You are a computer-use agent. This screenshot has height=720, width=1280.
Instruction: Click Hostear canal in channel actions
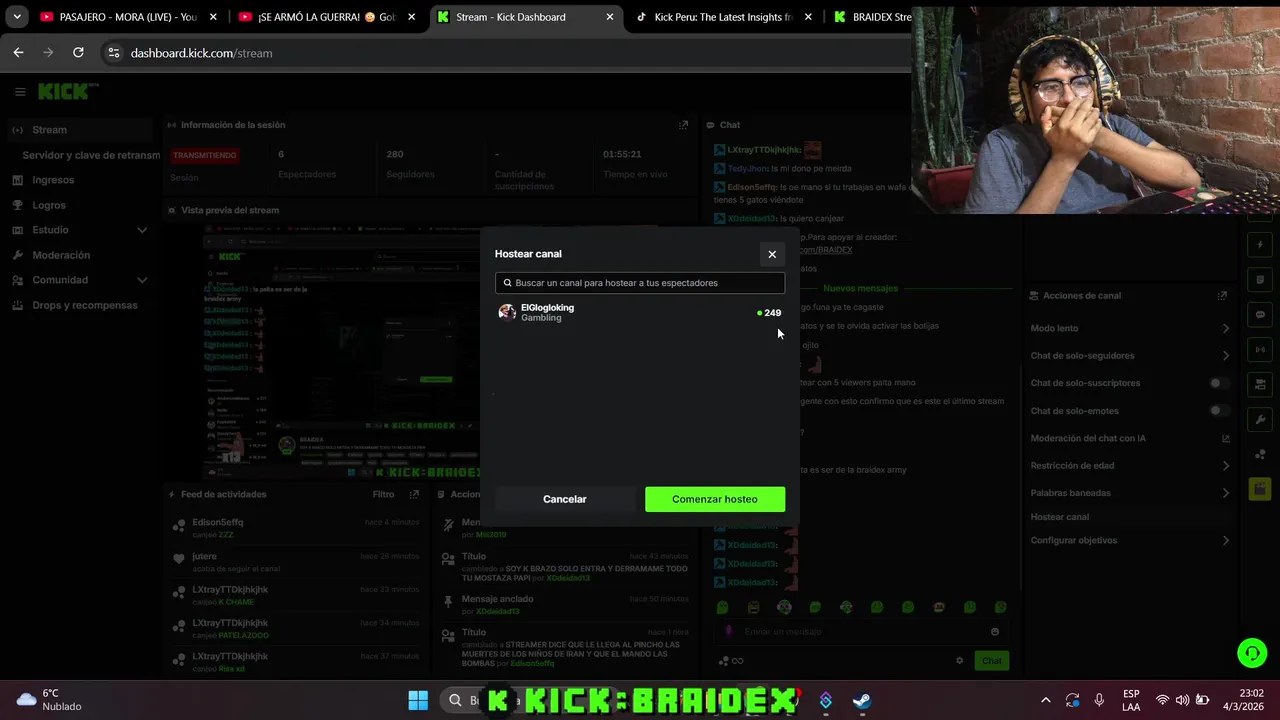1060,517
